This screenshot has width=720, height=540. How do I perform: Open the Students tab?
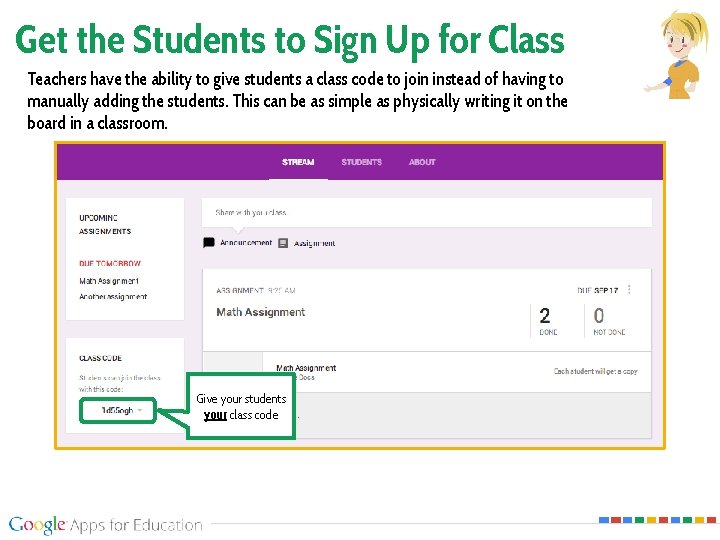tap(361, 162)
